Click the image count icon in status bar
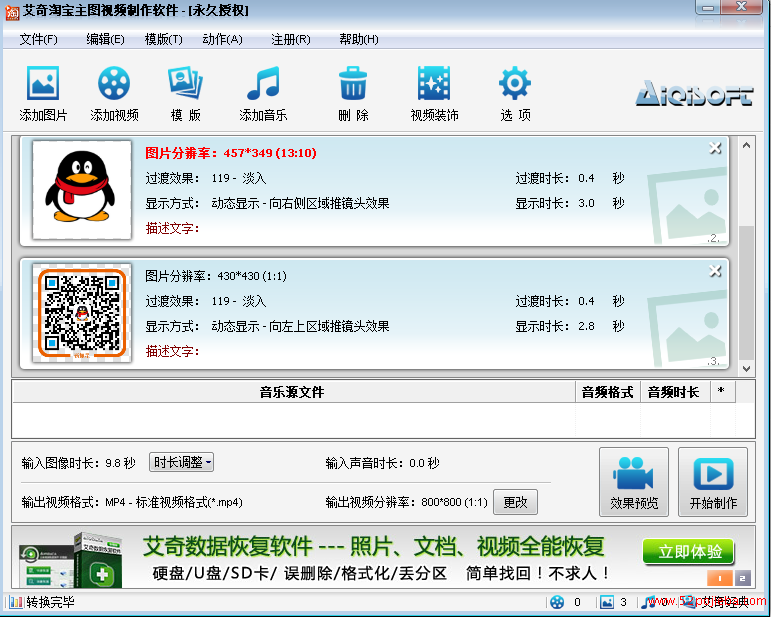 click(607, 602)
